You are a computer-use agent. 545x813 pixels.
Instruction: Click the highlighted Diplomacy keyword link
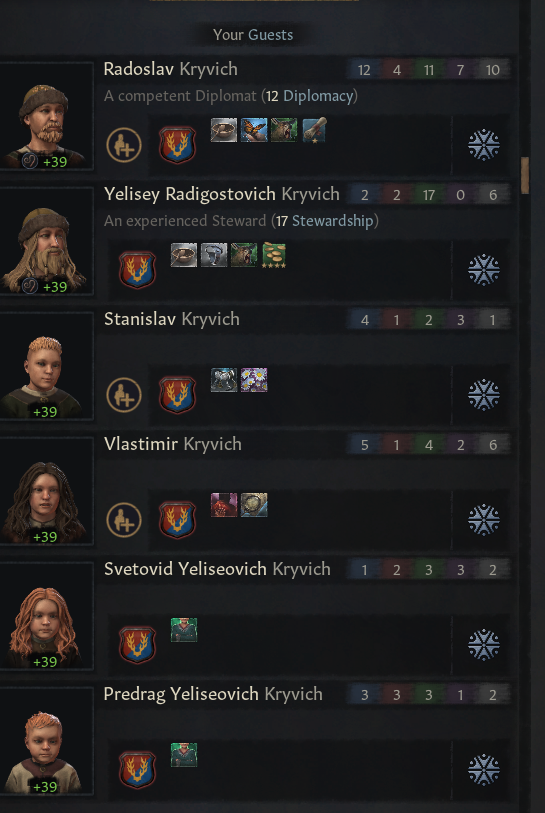[x=318, y=96]
